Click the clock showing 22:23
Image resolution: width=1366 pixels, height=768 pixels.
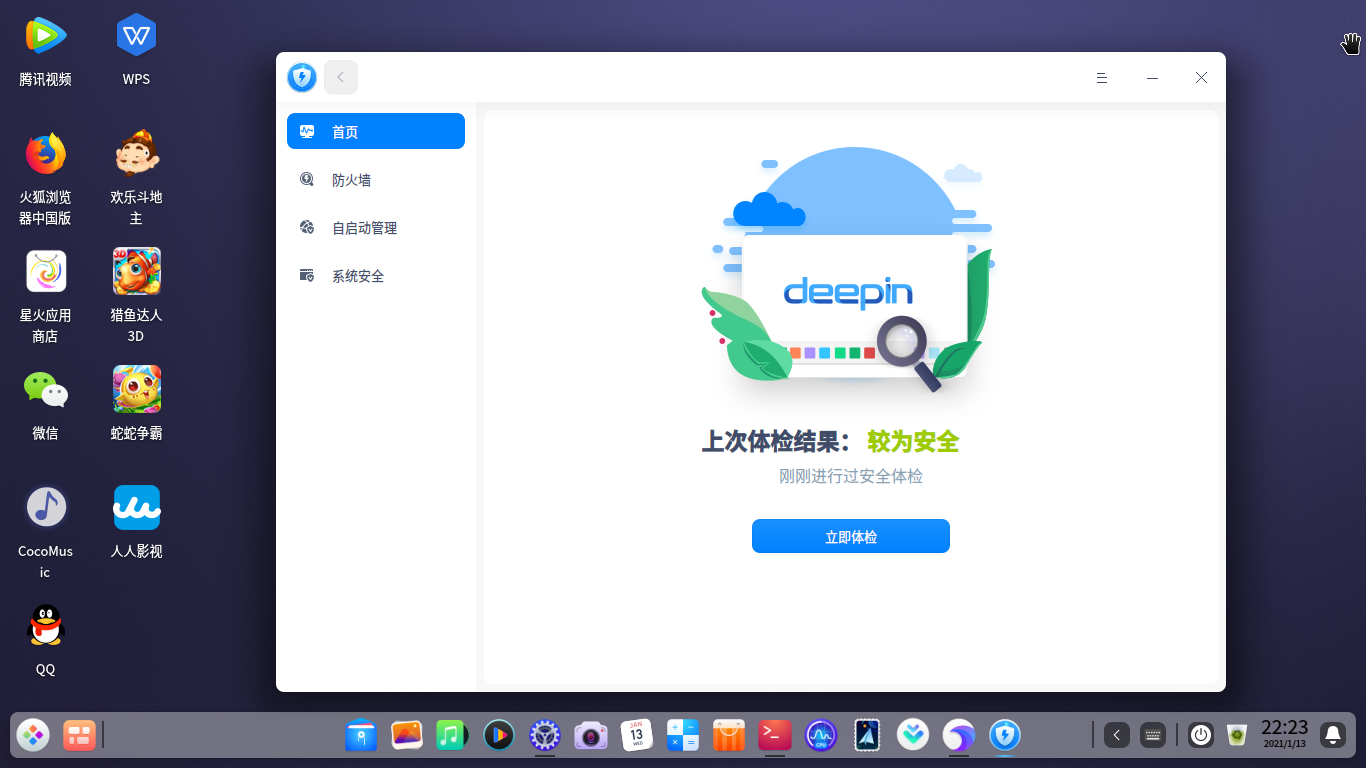point(1284,734)
